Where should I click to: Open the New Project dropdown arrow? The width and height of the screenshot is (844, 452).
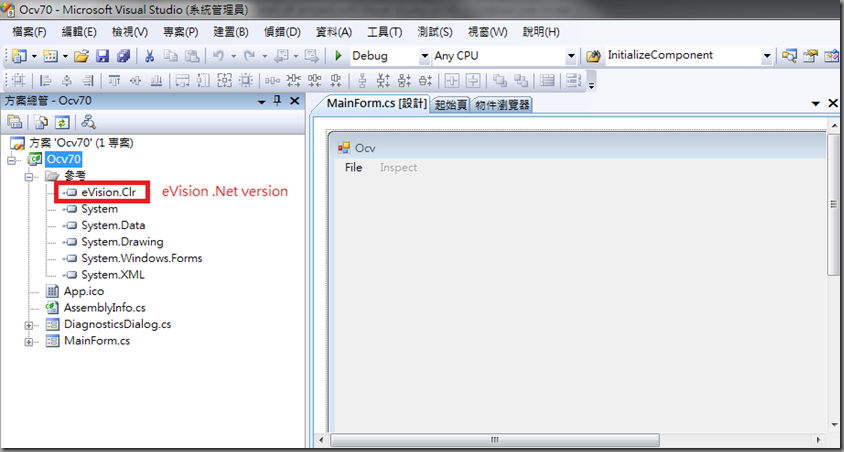[34, 56]
